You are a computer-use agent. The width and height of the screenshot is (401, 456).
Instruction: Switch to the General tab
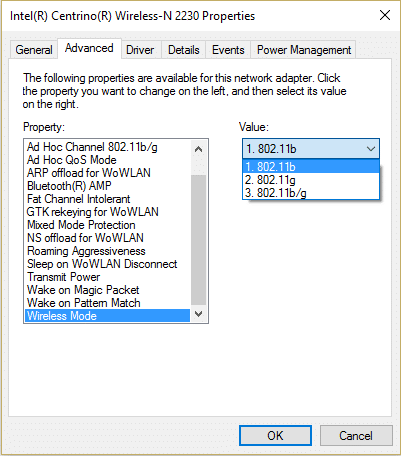(34, 50)
